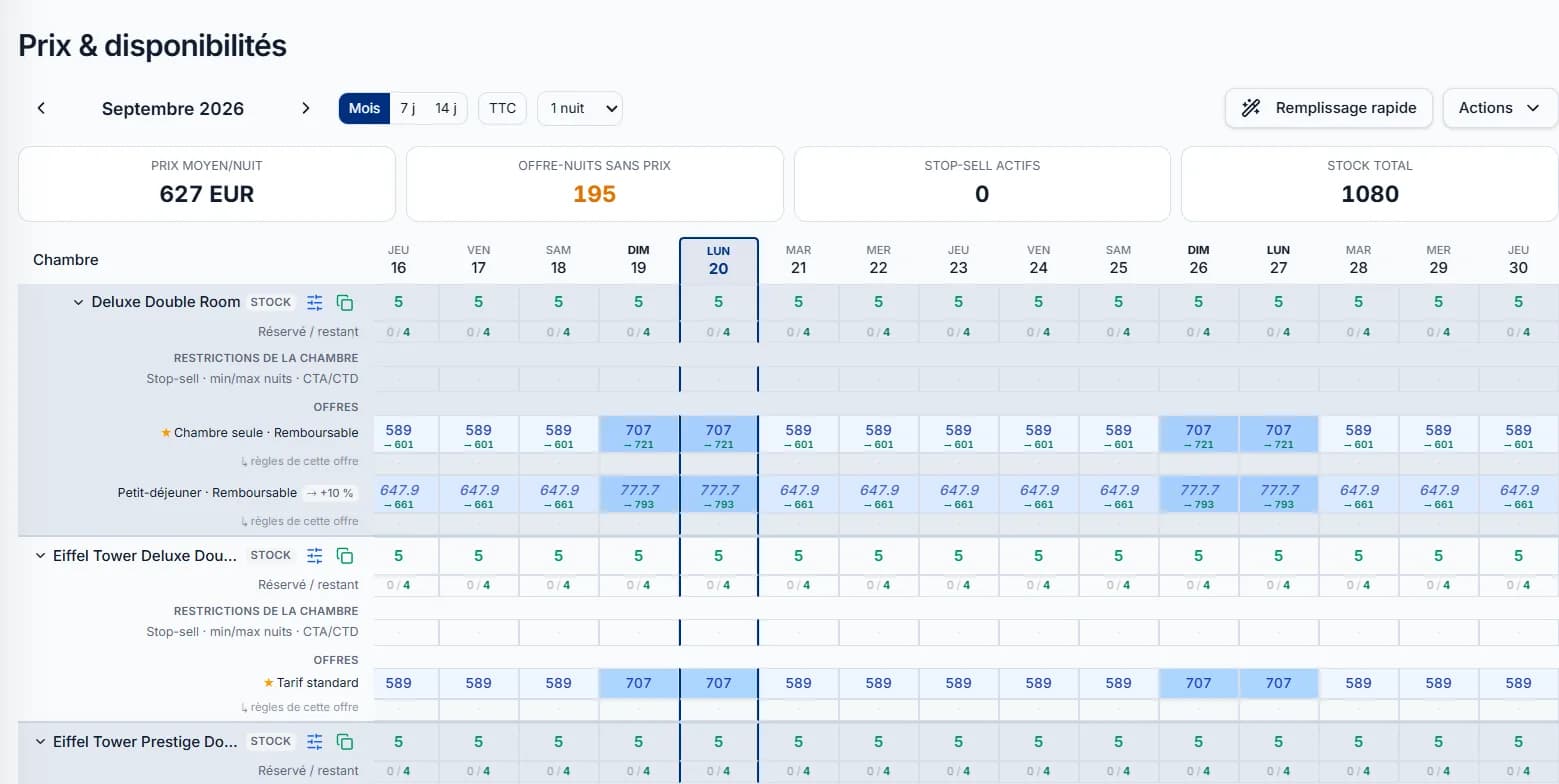
Task: Click copy icon for Eiffel Tower Prestige room
Action: [345, 741]
